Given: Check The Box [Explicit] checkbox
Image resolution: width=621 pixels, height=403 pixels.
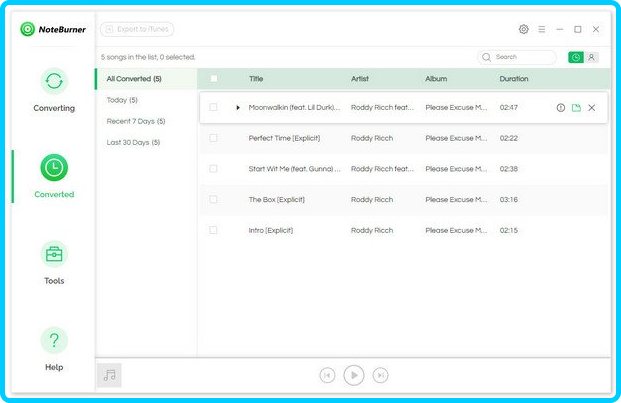Looking at the screenshot, I should [213, 199].
